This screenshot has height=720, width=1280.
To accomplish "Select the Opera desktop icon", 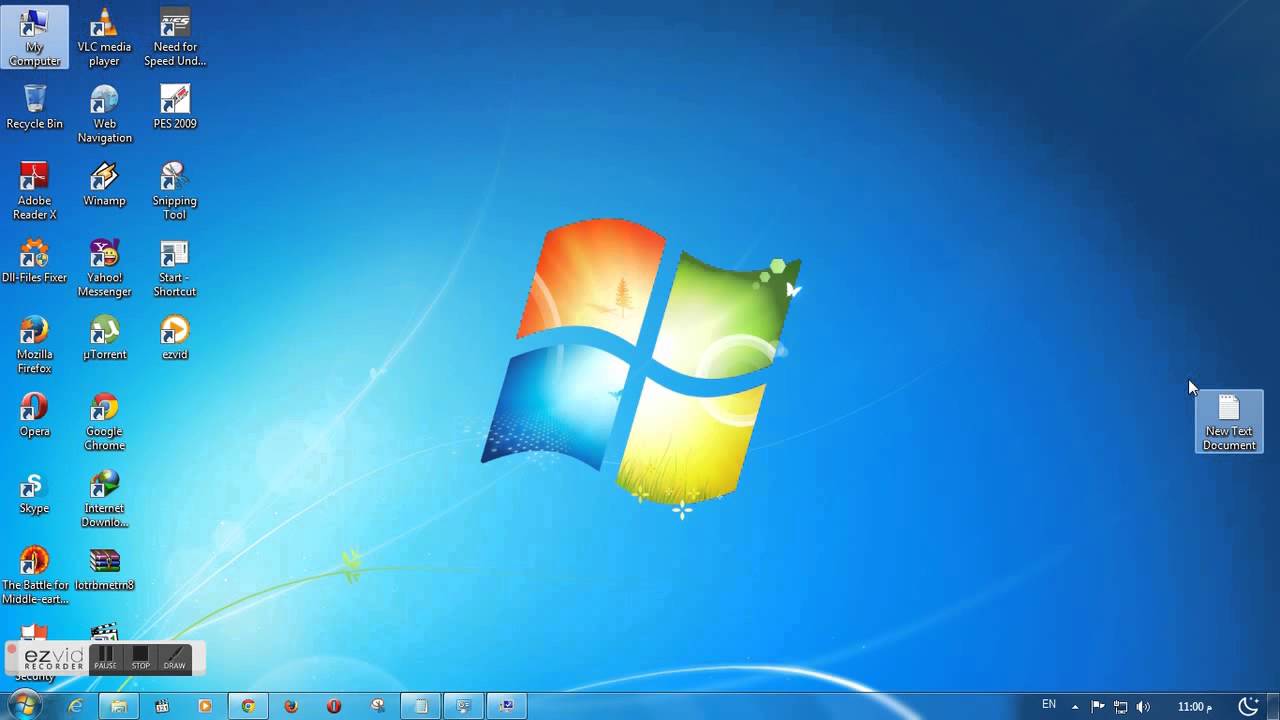I will pos(34,415).
